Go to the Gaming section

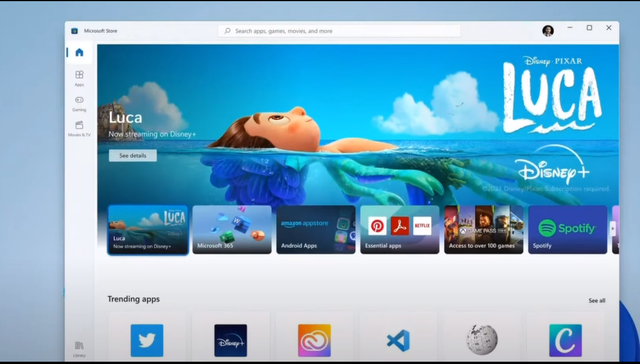point(79,103)
